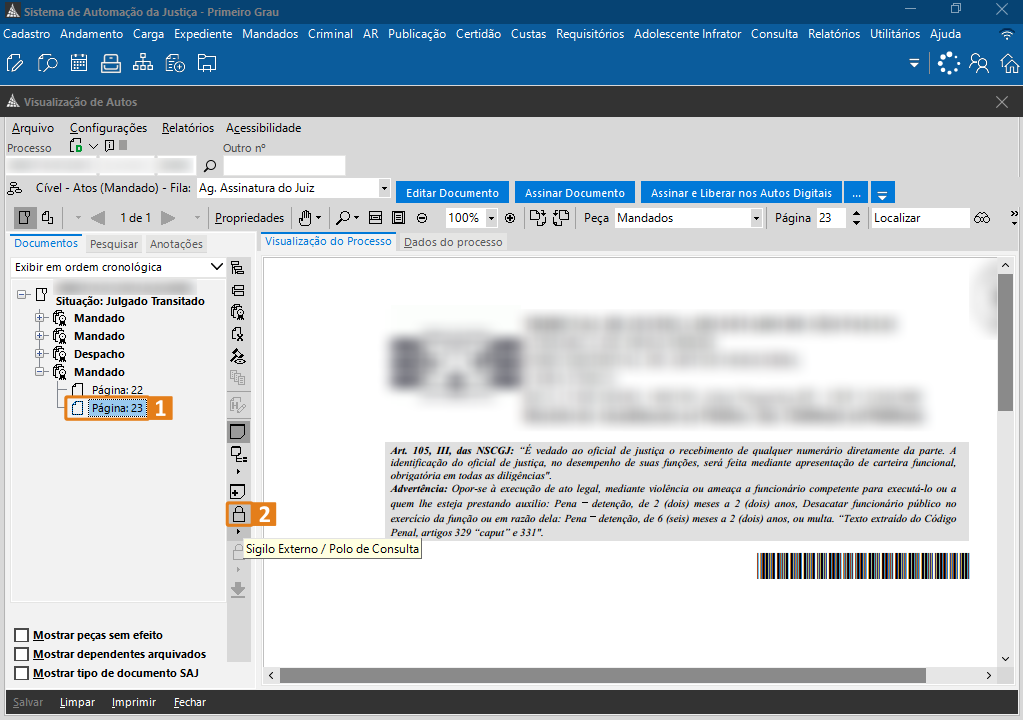
Task: Click the dotted circle loading icon
Action: pyautogui.click(x=949, y=63)
